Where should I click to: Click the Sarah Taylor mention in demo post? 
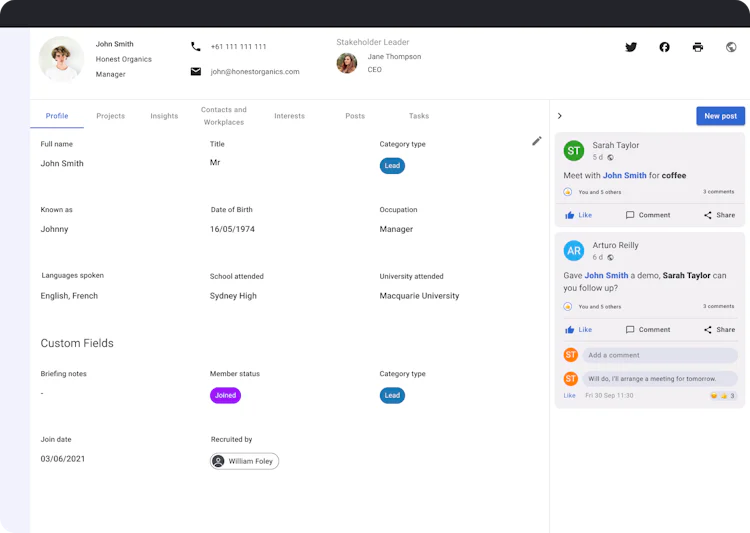click(686, 276)
